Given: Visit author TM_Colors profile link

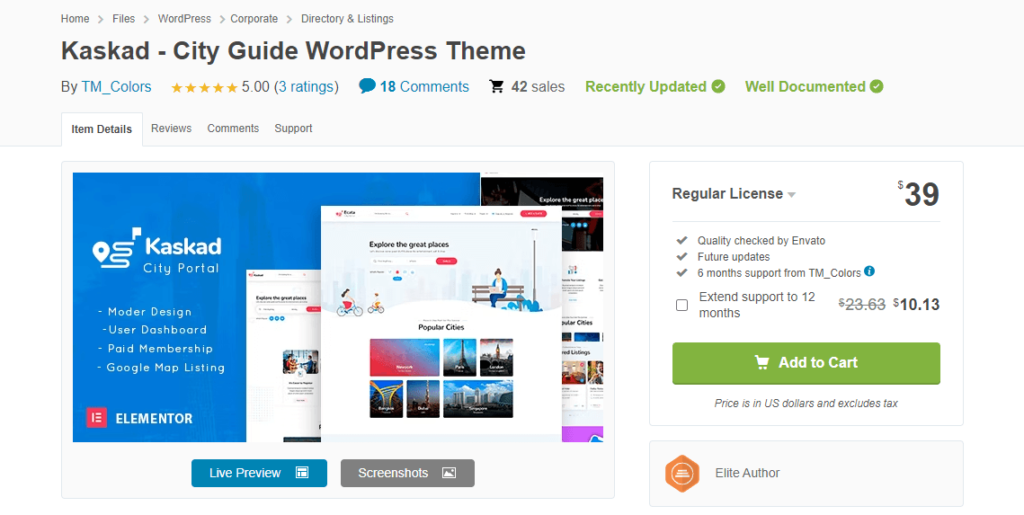Looking at the screenshot, I should pyautogui.click(x=116, y=87).
